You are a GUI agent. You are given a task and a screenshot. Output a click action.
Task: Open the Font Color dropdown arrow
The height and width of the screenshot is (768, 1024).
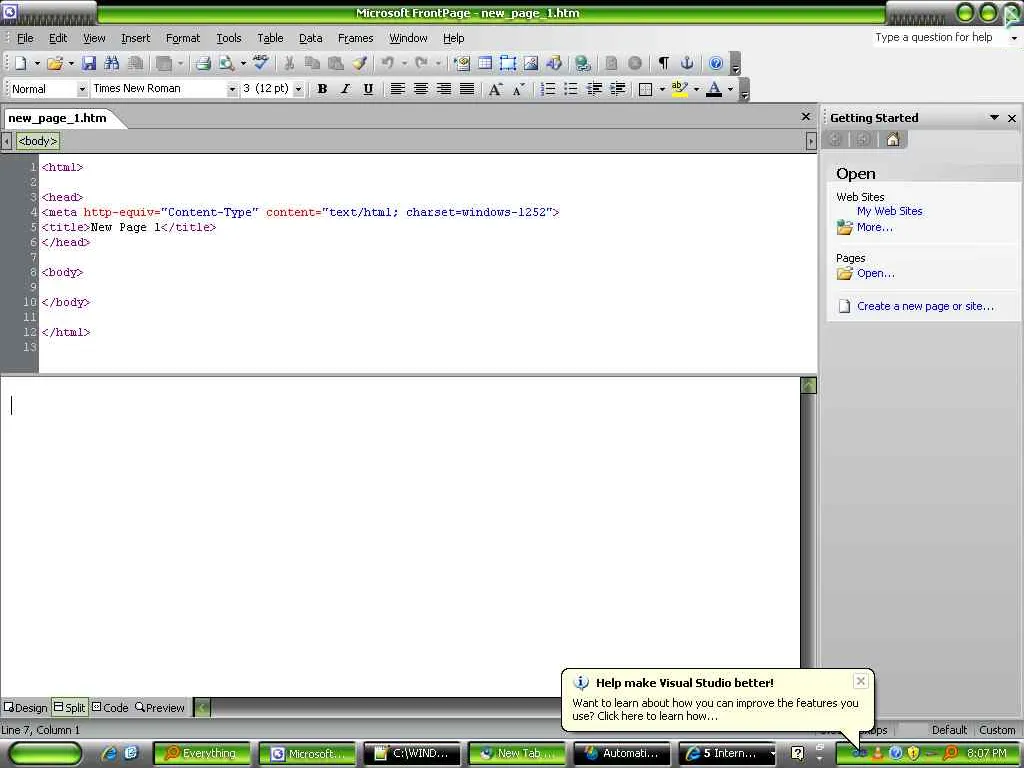point(730,89)
